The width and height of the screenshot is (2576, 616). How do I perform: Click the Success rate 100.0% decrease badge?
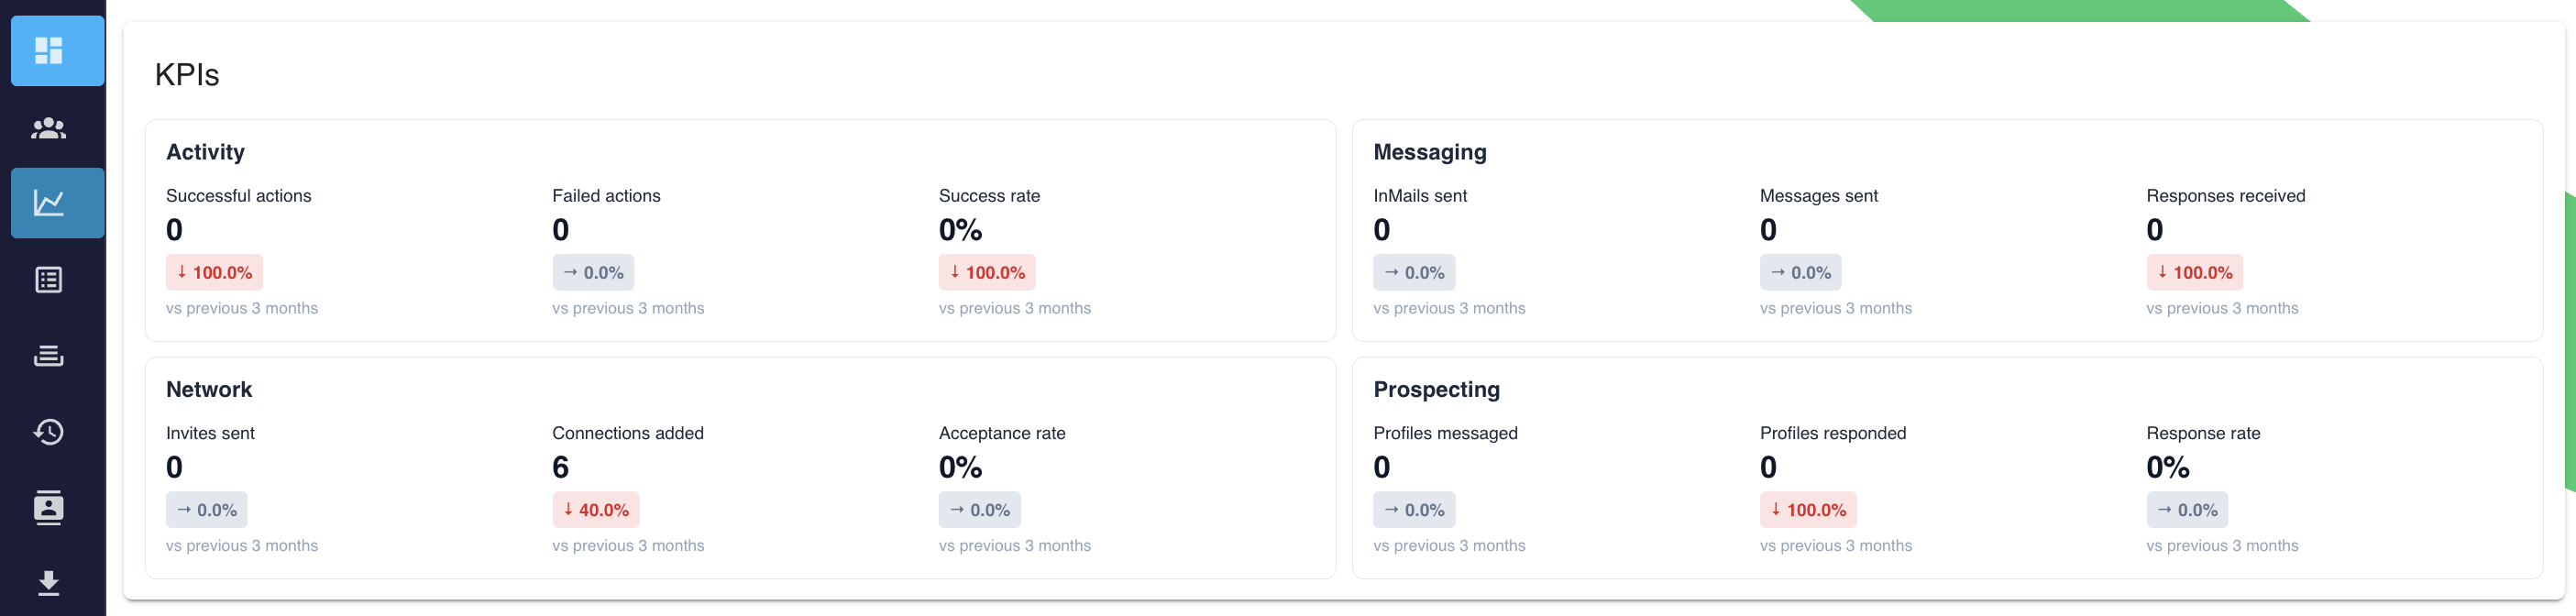tap(986, 272)
